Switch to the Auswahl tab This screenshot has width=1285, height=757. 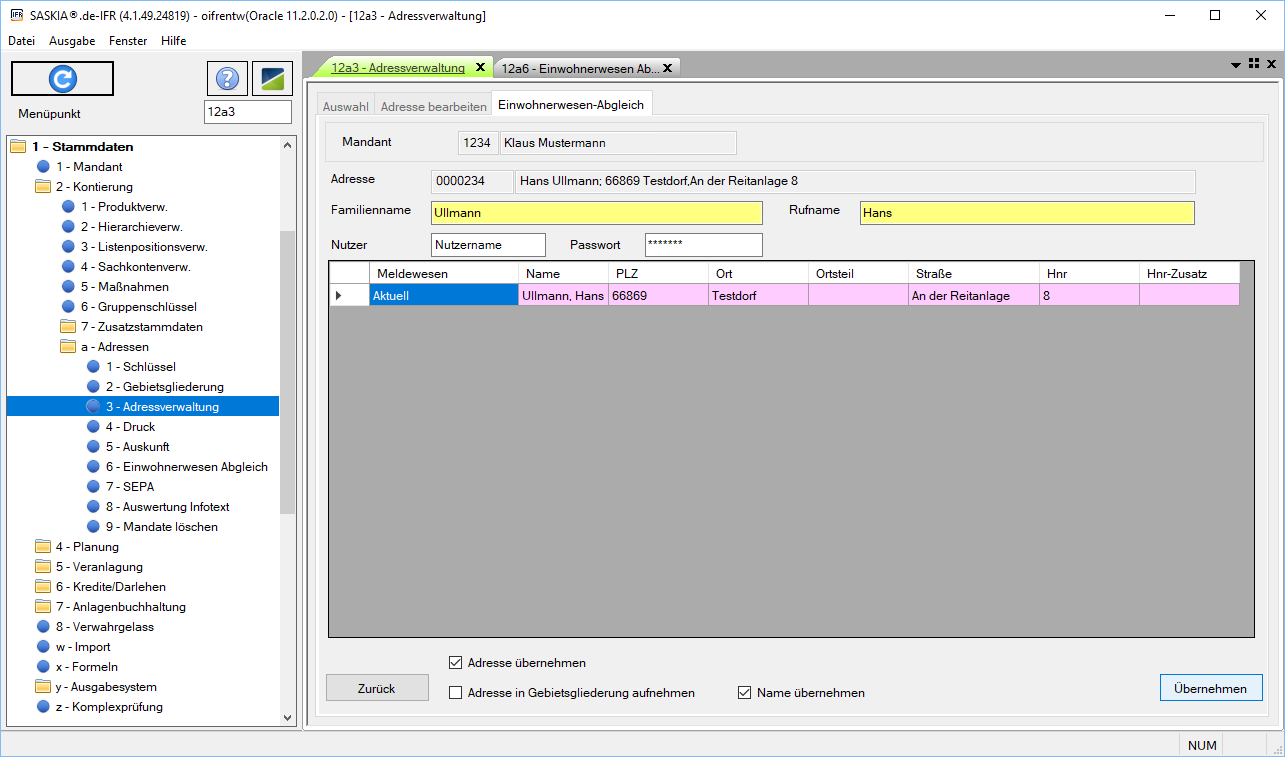pos(345,106)
